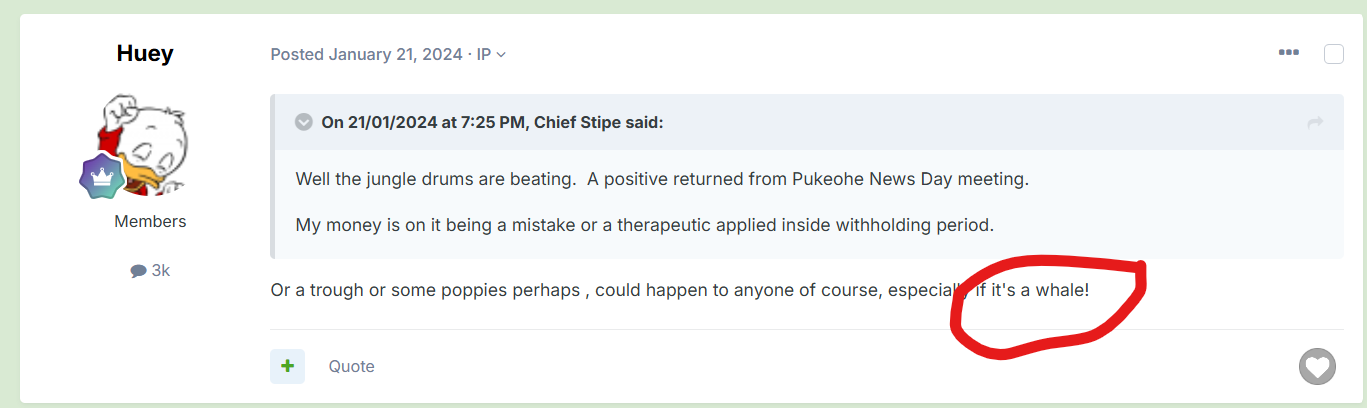Click the Chief Stipe said quote header

(x=492, y=122)
